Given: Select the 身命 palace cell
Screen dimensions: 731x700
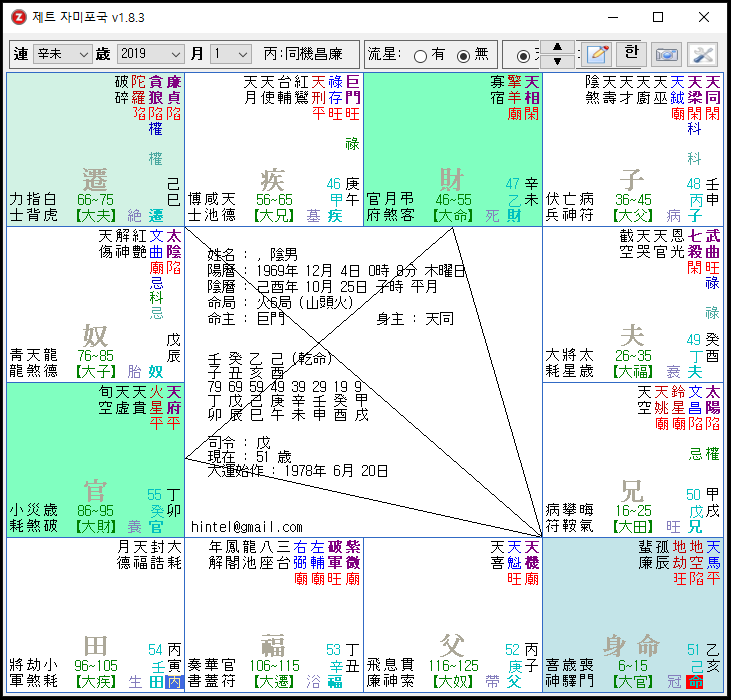Looking at the screenshot, I should tap(633, 615).
